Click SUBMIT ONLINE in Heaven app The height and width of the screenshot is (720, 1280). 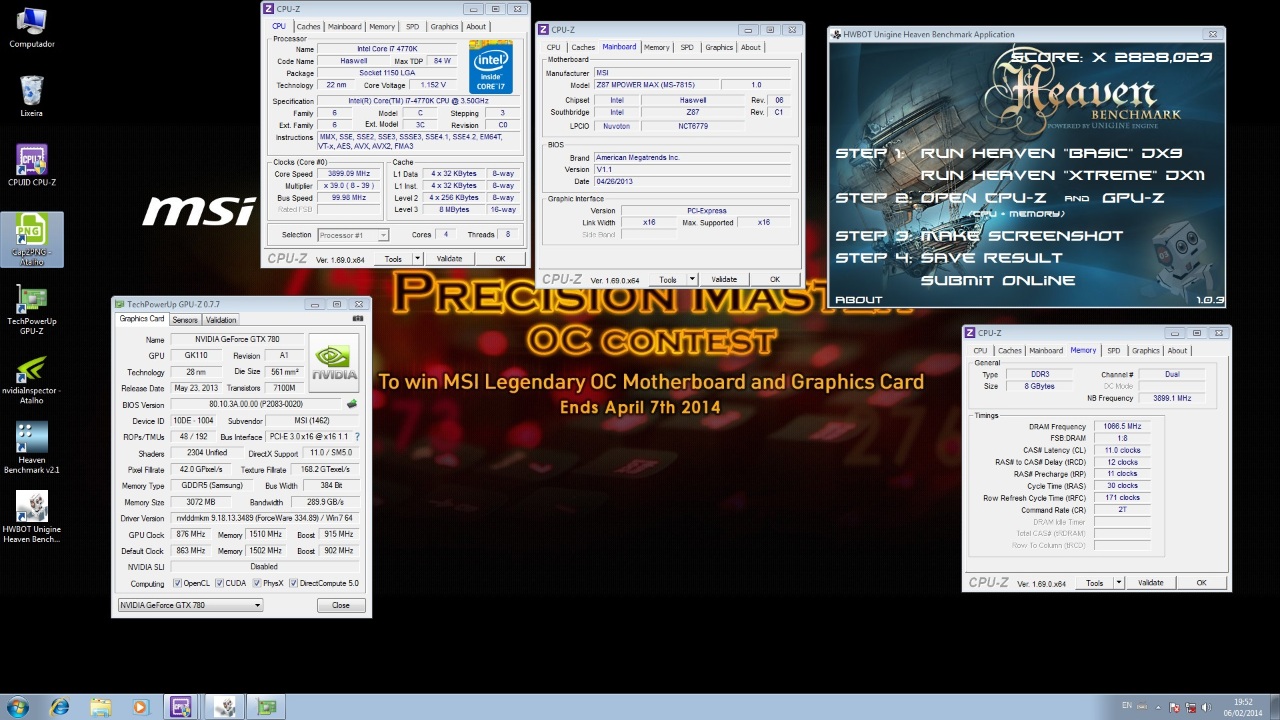(998, 281)
